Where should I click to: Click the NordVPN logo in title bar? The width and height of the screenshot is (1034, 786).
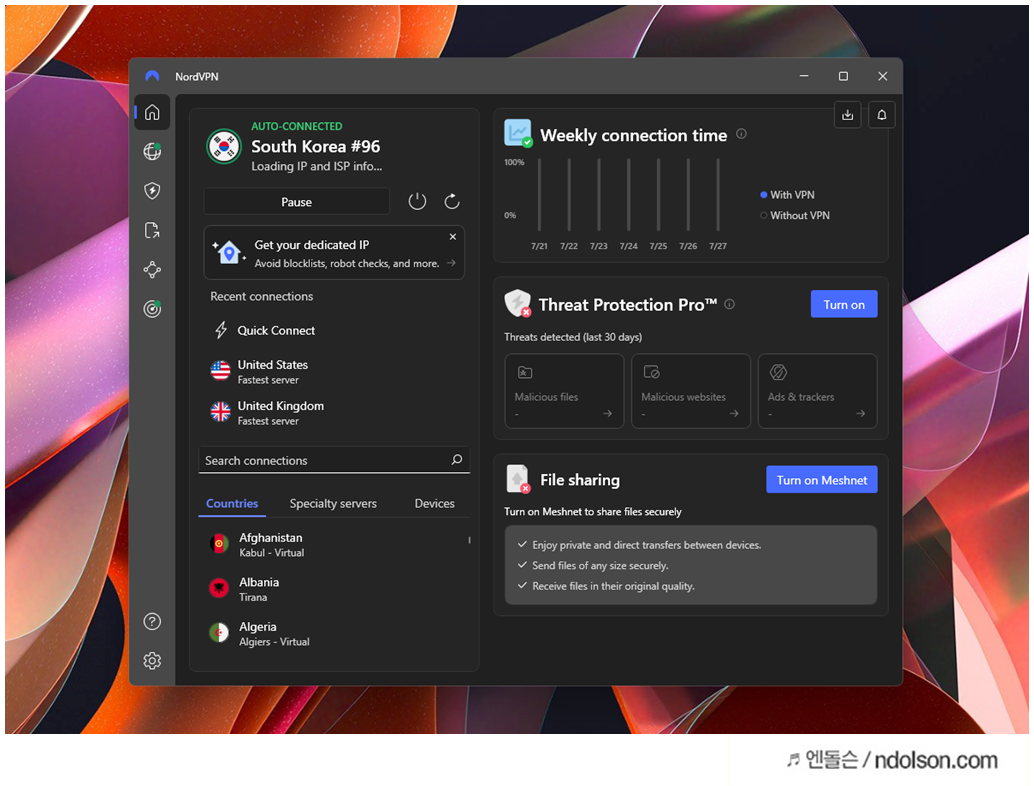[152, 76]
